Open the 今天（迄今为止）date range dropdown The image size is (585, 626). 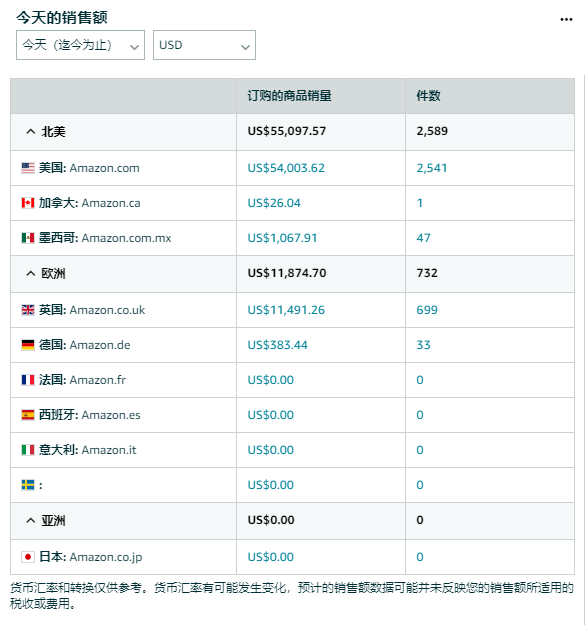(x=80, y=45)
